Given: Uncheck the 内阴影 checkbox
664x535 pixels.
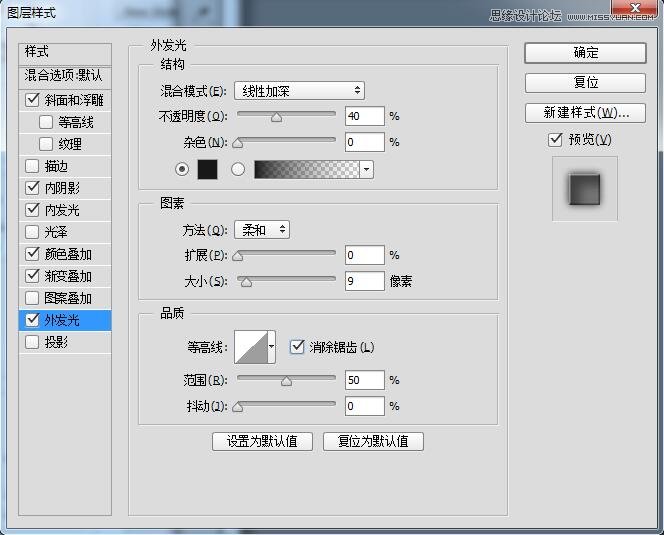Looking at the screenshot, I should (32, 188).
